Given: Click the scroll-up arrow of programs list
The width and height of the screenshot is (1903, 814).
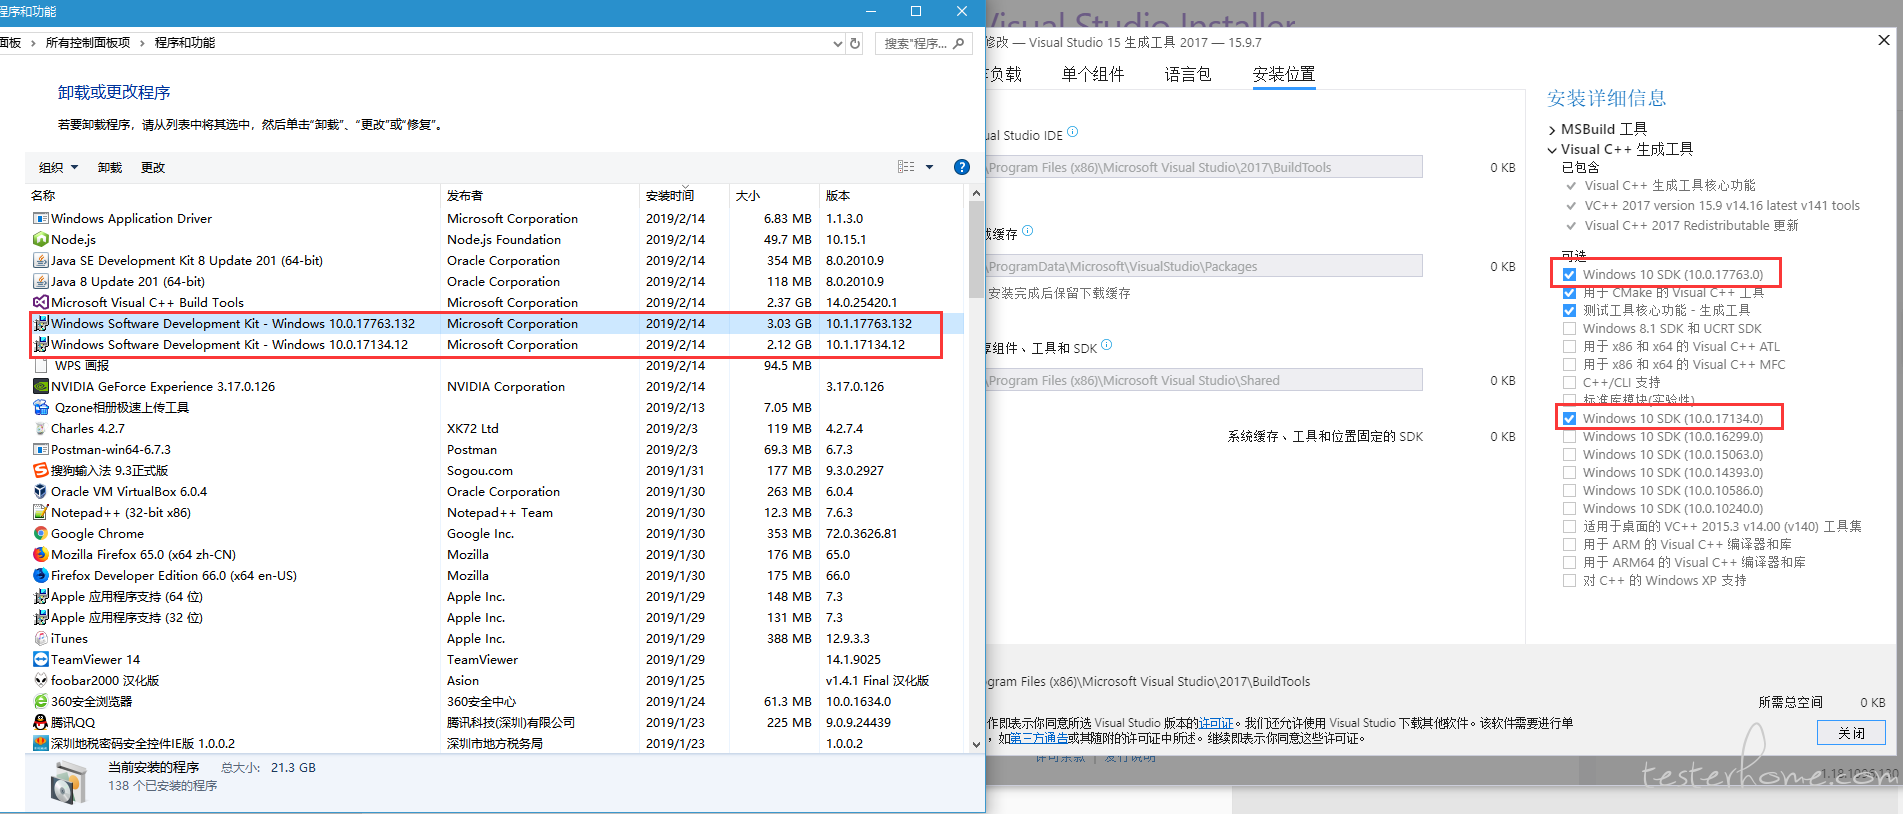Looking at the screenshot, I should click(976, 193).
